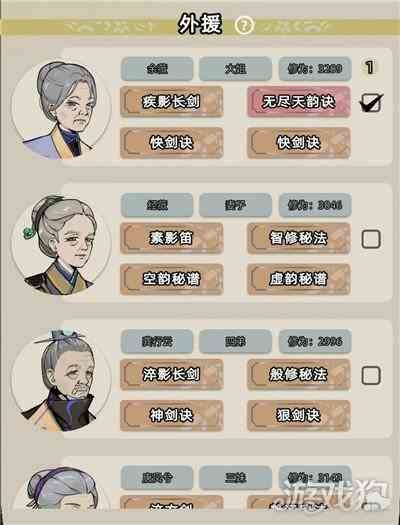Tap the portrait of the elderly woman with glasses

tap(61, 109)
